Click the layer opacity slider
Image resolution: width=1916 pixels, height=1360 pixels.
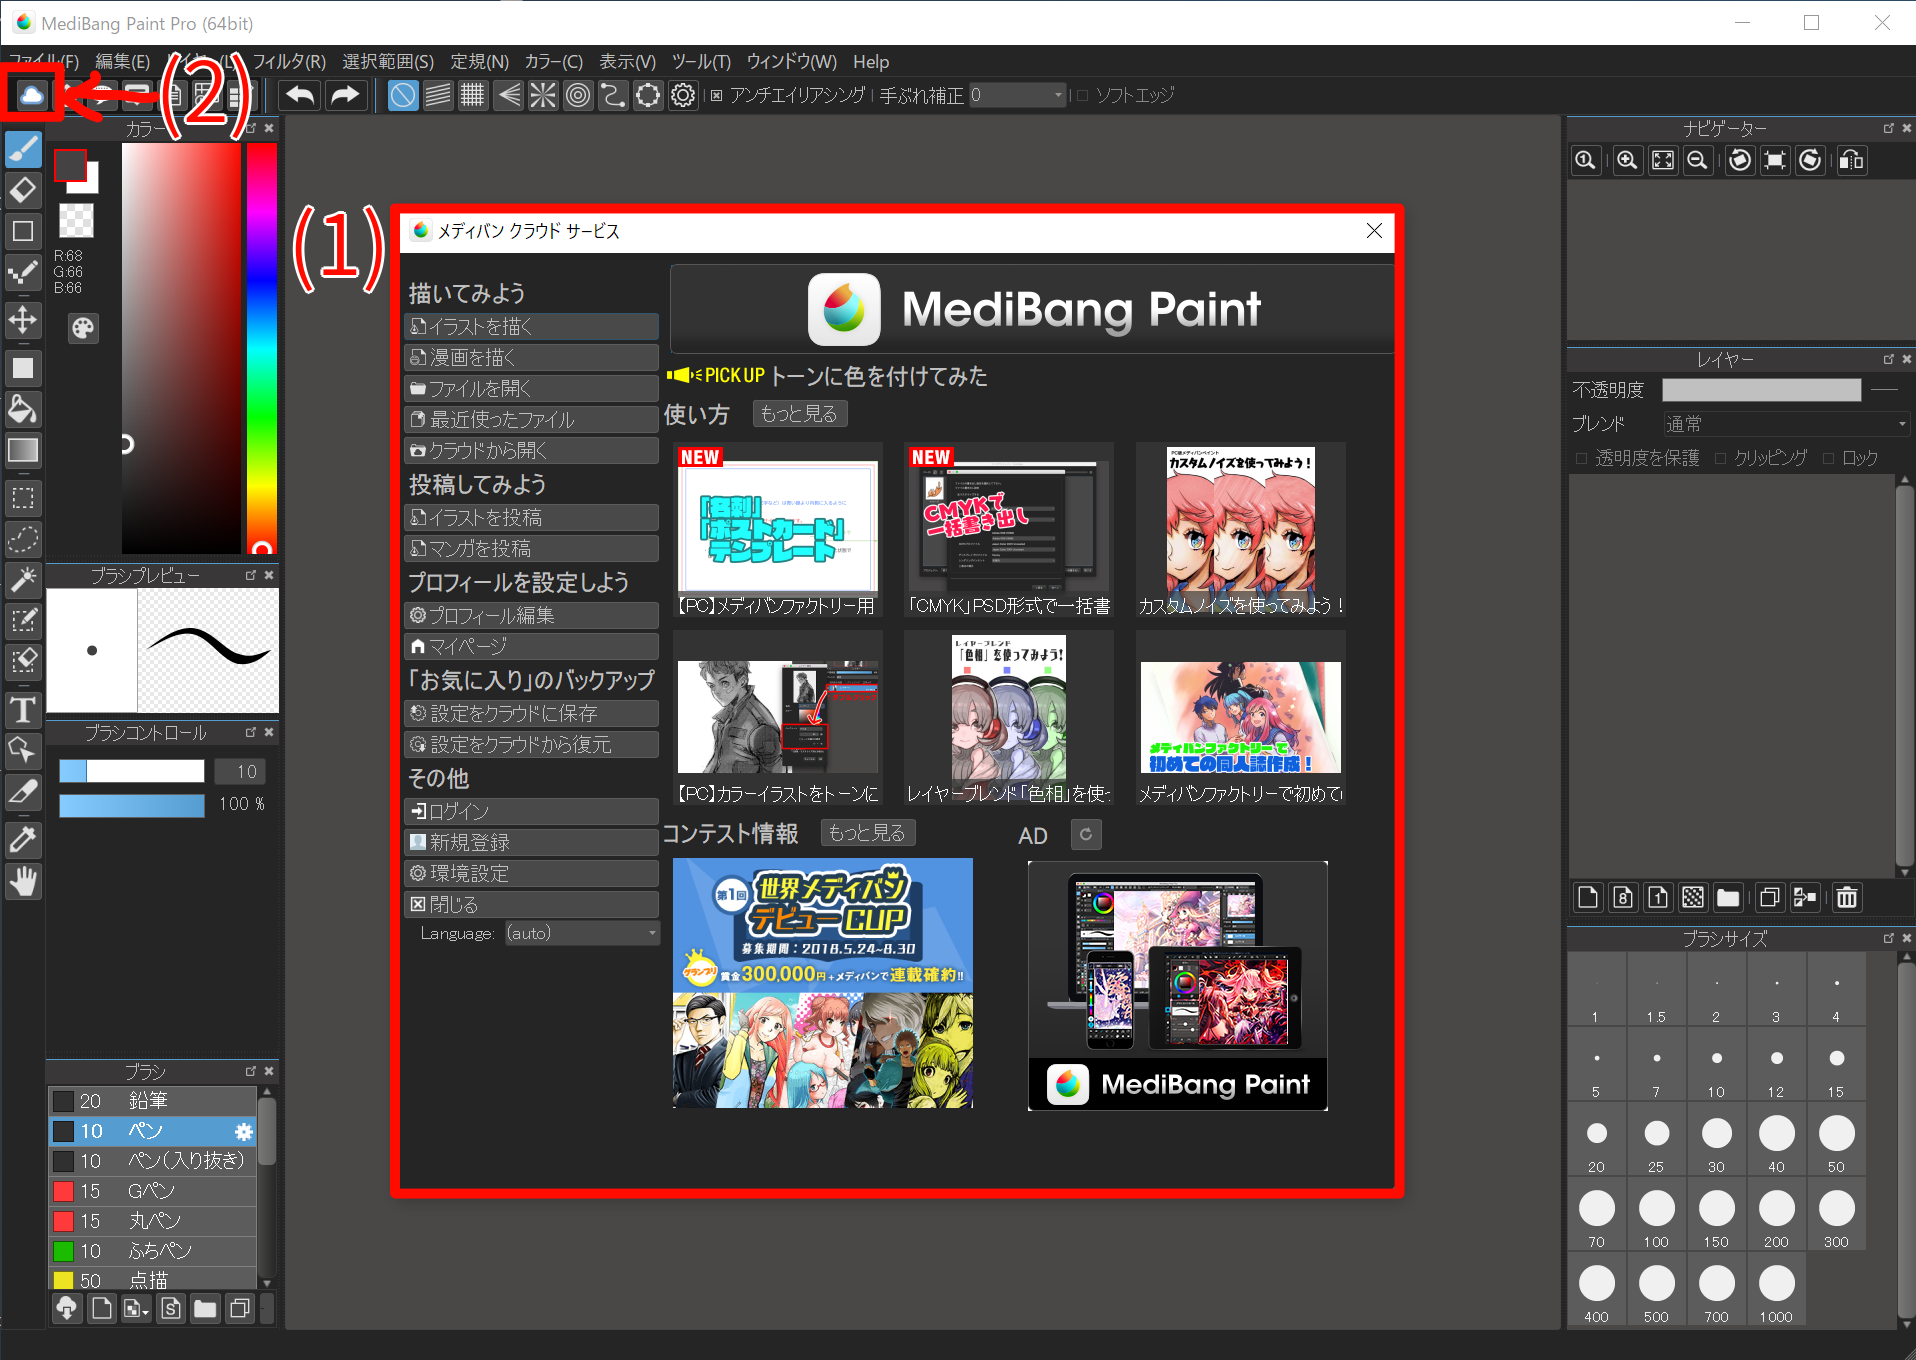1761,390
